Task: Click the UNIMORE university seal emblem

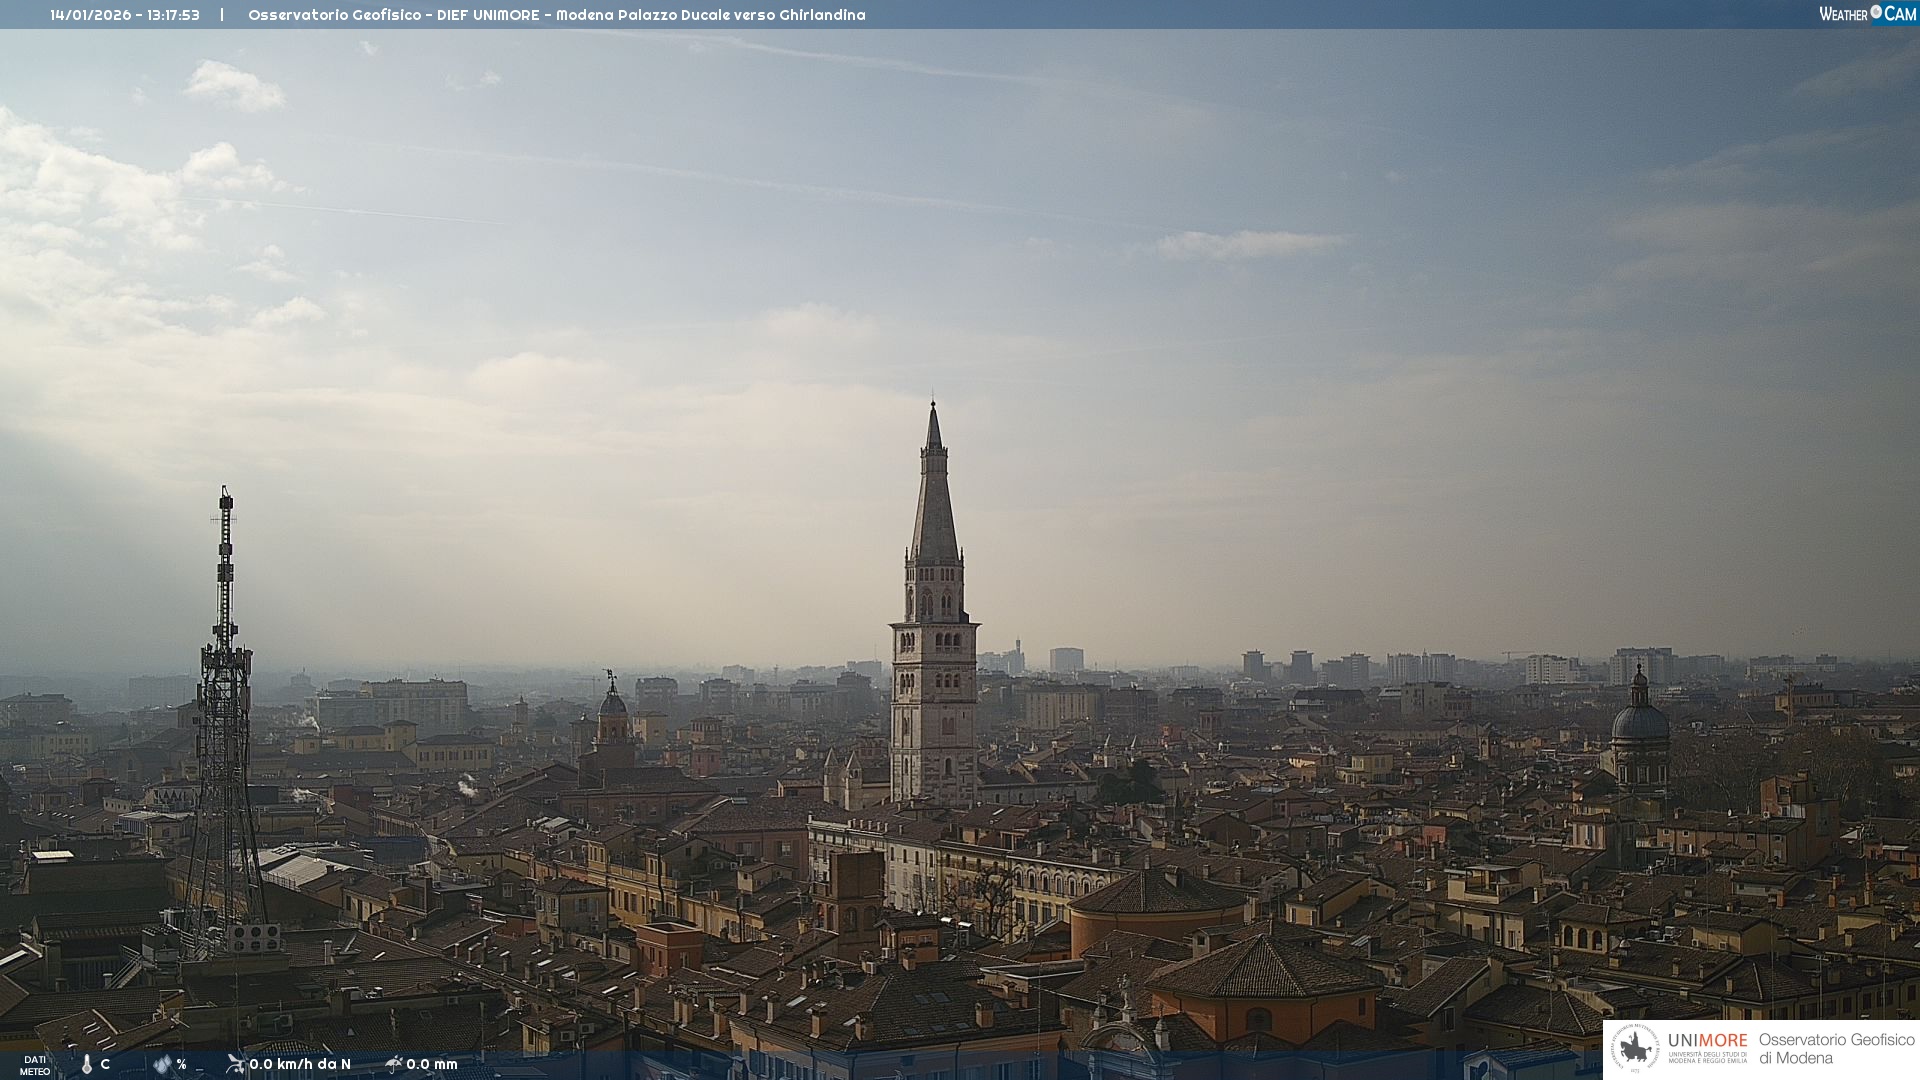Action: coord(1635,1048)
